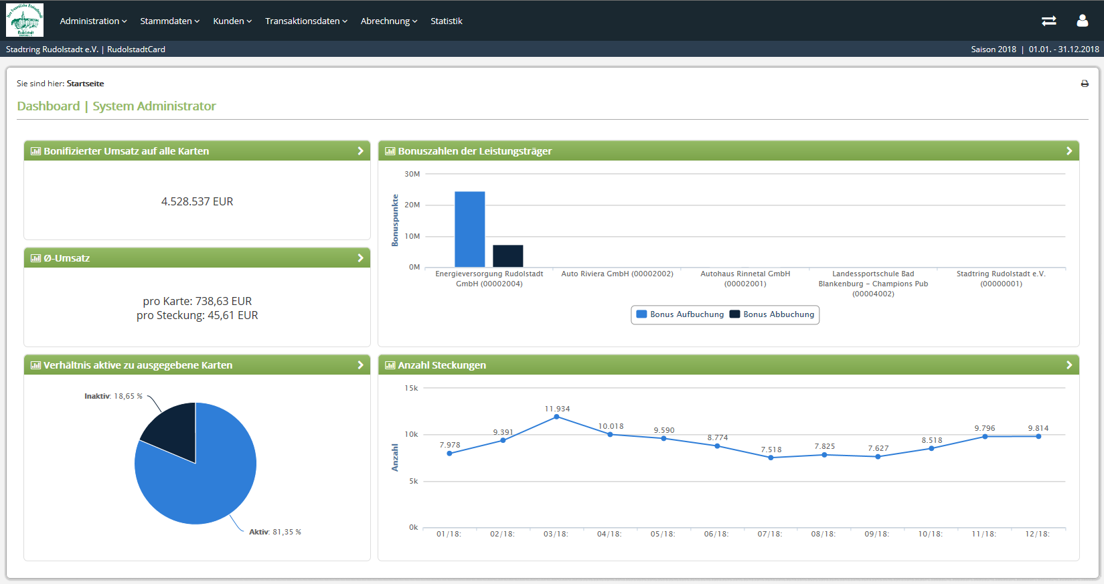The height and width of the screenshot is (584, 1104).
Task: Open the Statistik menu item
Action: pos(446,21)
